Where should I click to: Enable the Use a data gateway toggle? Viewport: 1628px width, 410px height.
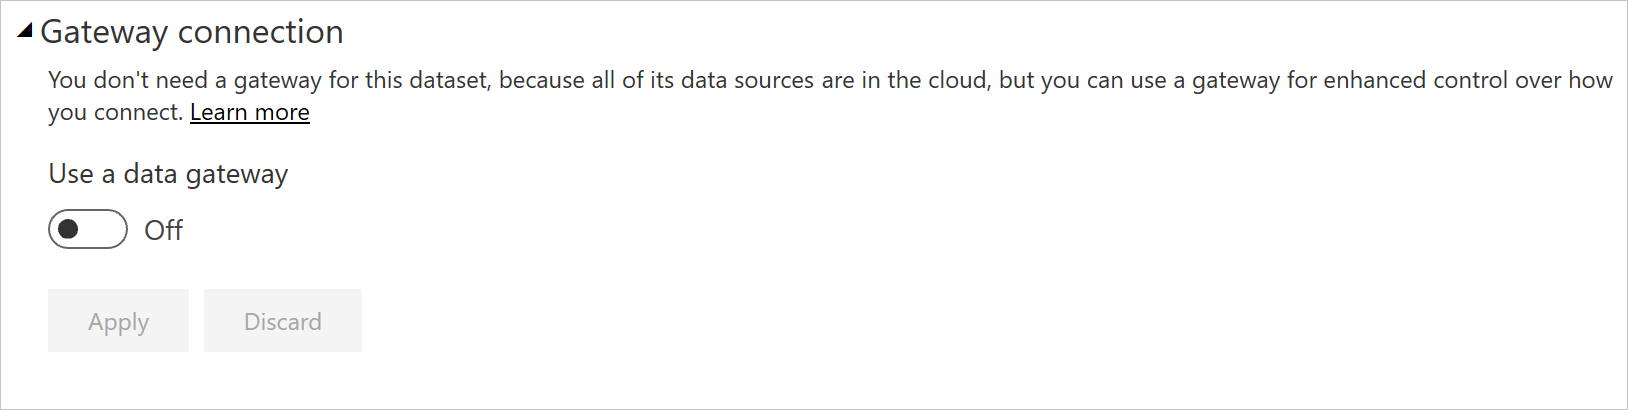88,229
